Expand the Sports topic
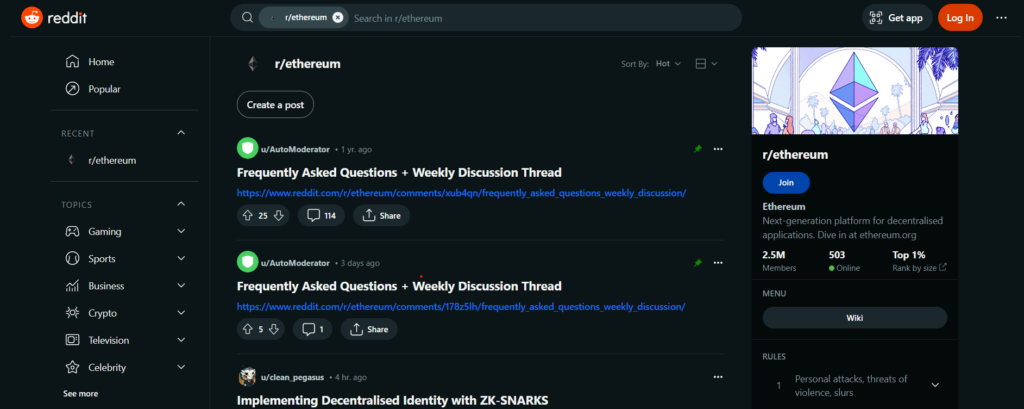 (x=181, y=259)
